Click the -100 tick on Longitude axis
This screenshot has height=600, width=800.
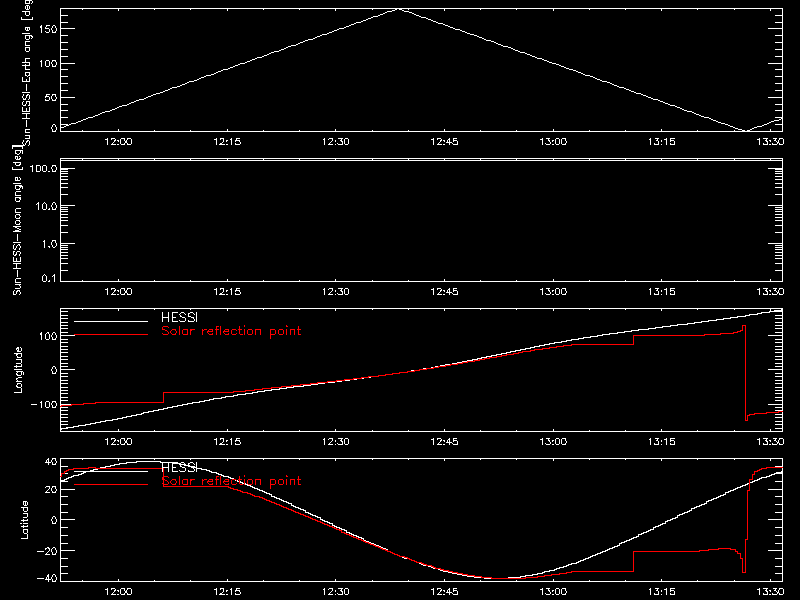[x=44, y=405]
